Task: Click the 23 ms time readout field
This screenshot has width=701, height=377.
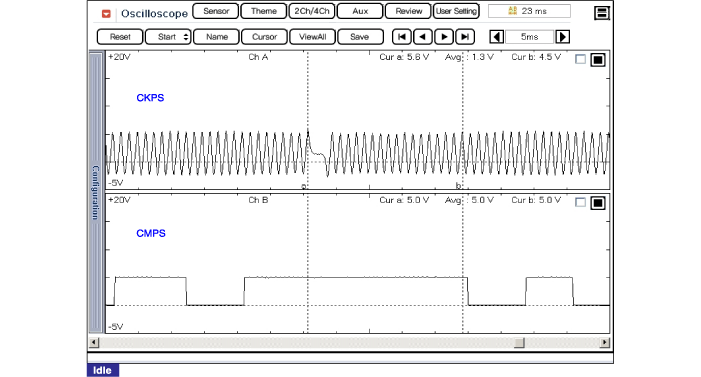Action: click(x=529, y=11)
